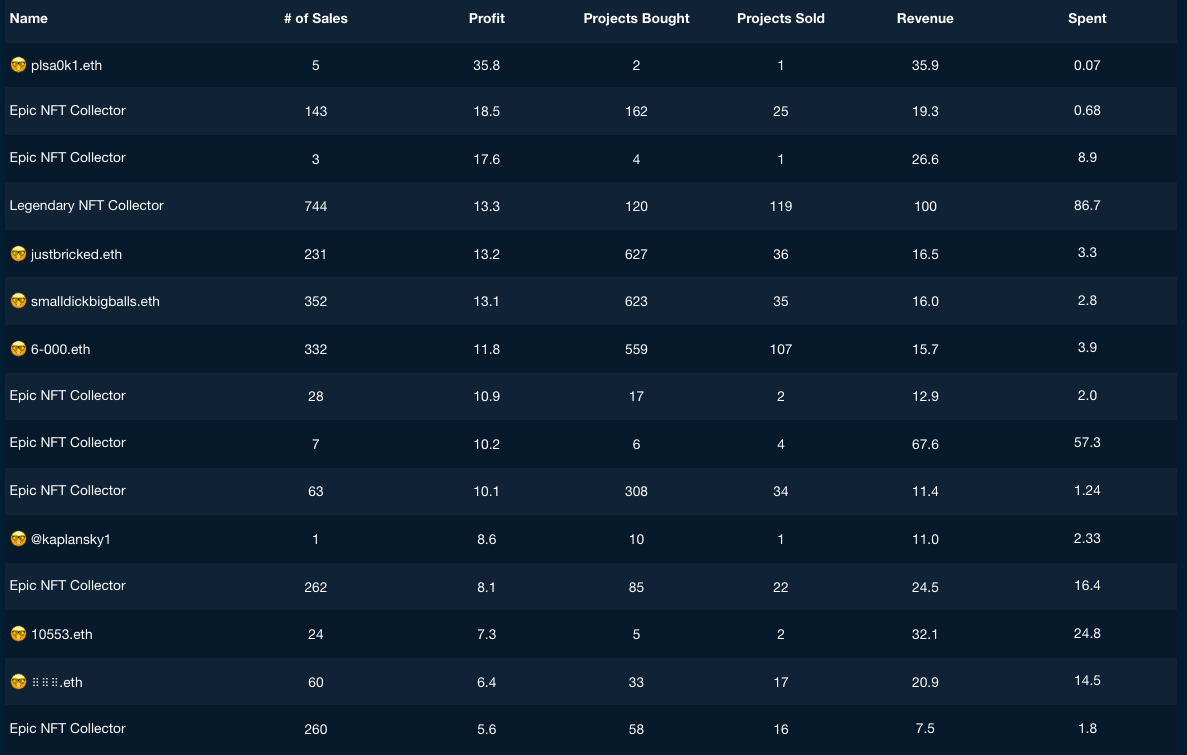Image resolution: width=1187 pixels, height=755 pixels.
Task: Click the 100 revenue cell of Legendary collector
Action: pyautogui.click(x=925, y=206)
